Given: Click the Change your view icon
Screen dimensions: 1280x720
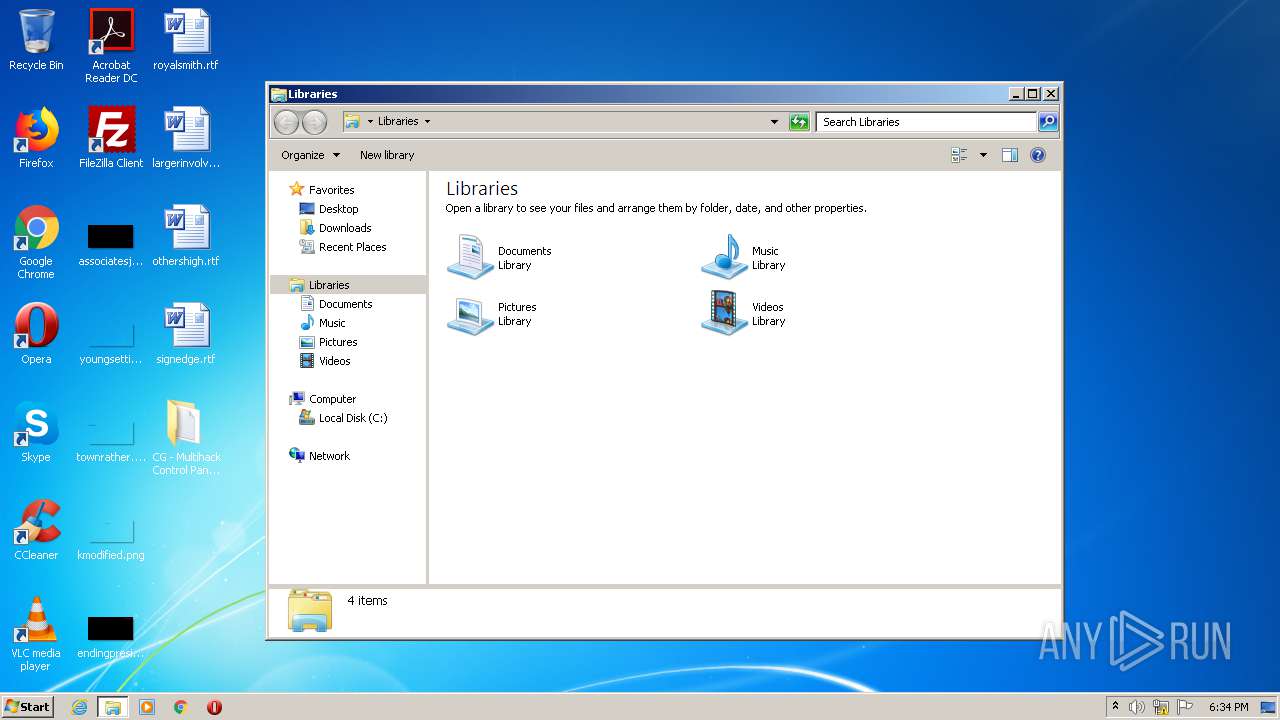Looking at the screenshot, I should coord(959,155).
